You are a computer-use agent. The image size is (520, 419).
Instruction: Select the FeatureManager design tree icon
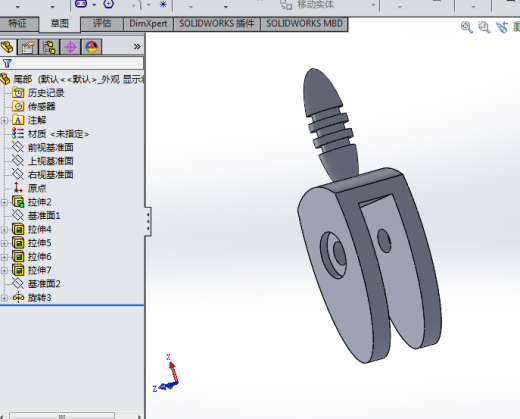click(7, 47)
